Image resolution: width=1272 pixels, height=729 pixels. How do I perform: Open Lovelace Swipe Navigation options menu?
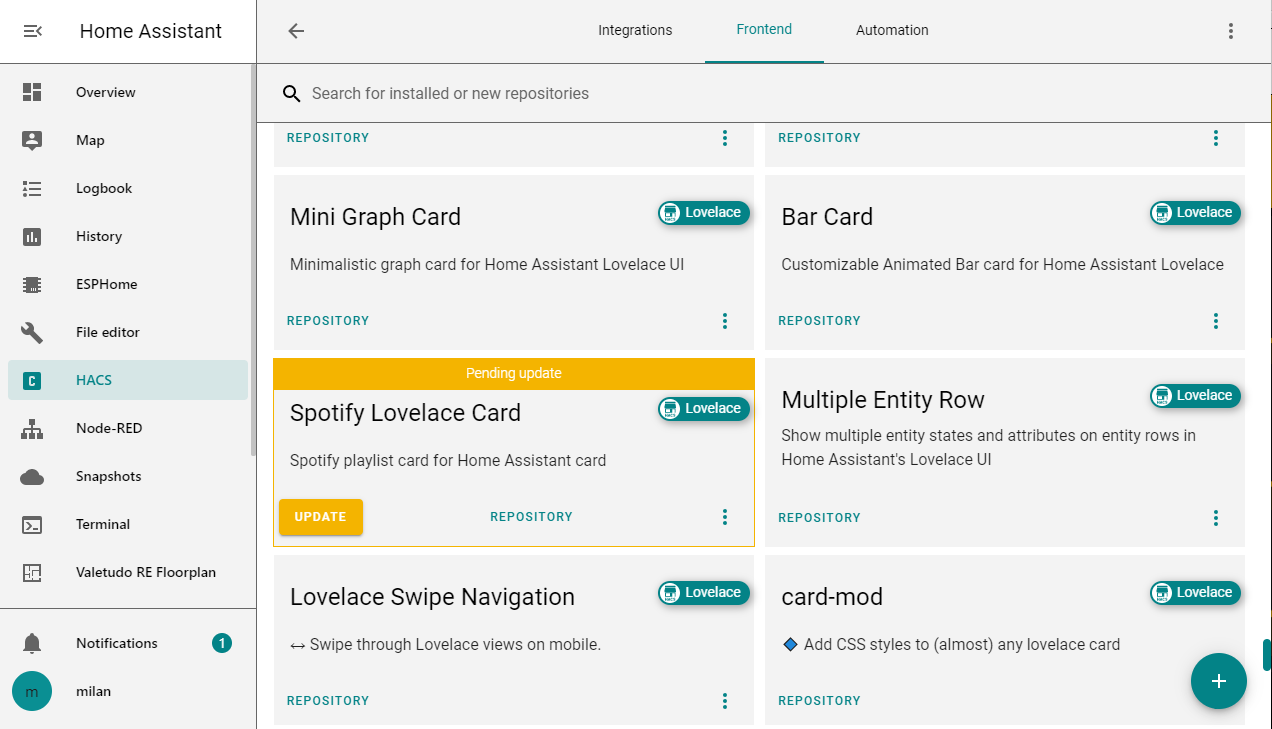tap(725, 701)
